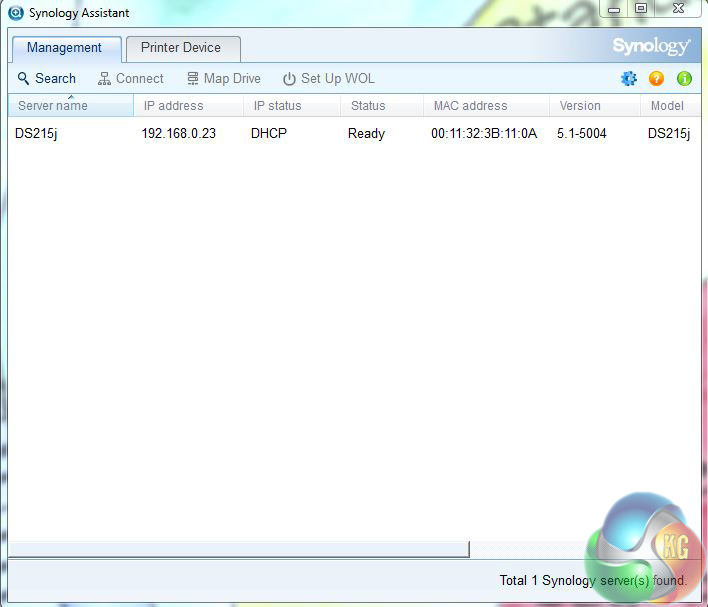This screenshot has height=607, width=708.
Task: Switch to the Management tab
Action: pyautogui.click(x=66, y=49)
